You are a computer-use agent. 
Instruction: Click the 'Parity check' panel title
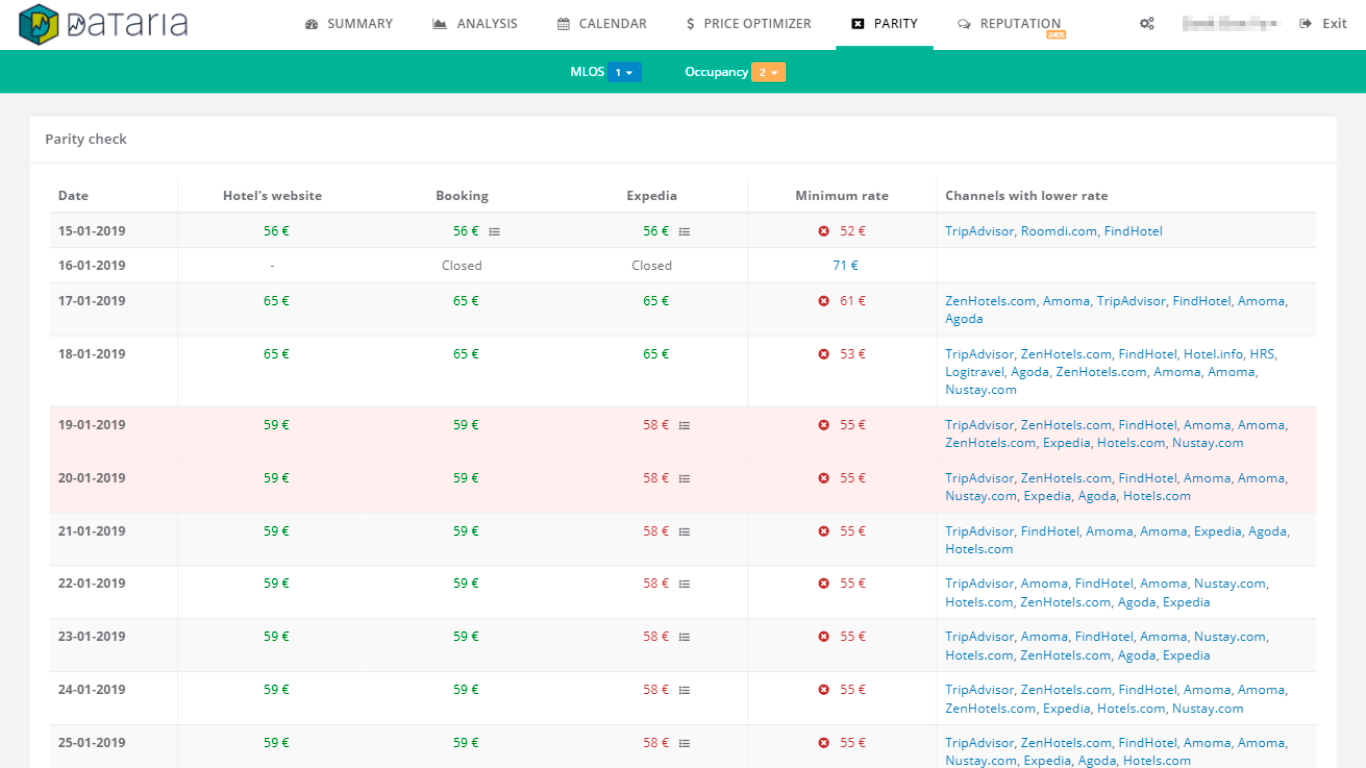[86, 139]
